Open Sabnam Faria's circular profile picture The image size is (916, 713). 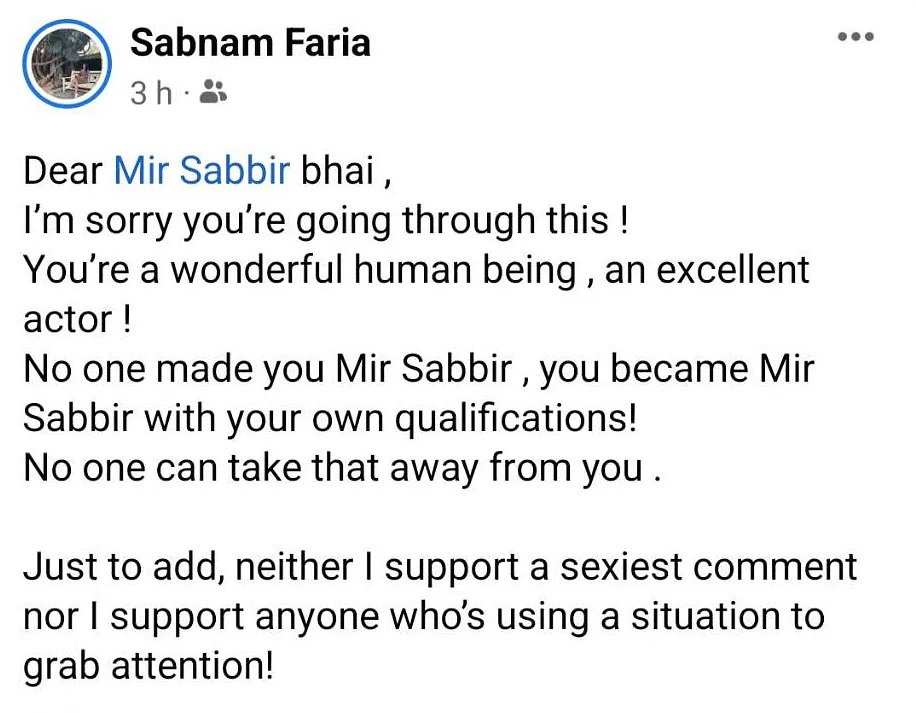(67, 64)
